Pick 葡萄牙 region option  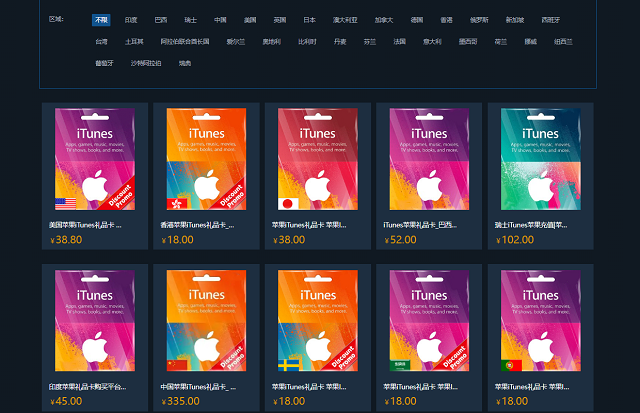(104, 63)
